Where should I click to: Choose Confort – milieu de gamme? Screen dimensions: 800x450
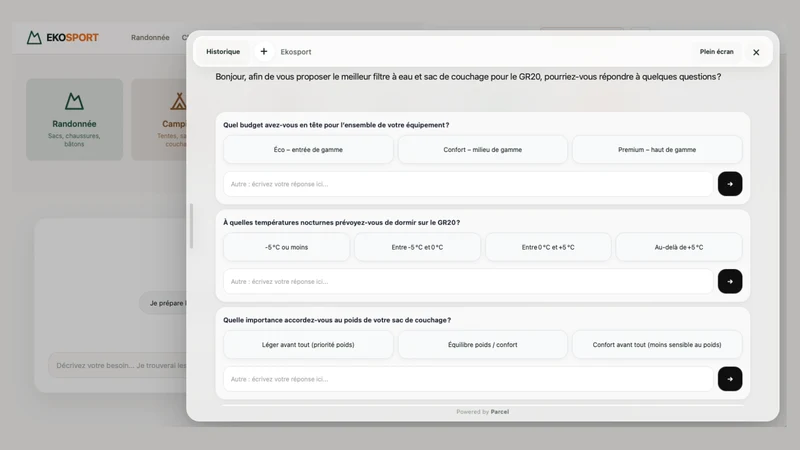[483, 149]
